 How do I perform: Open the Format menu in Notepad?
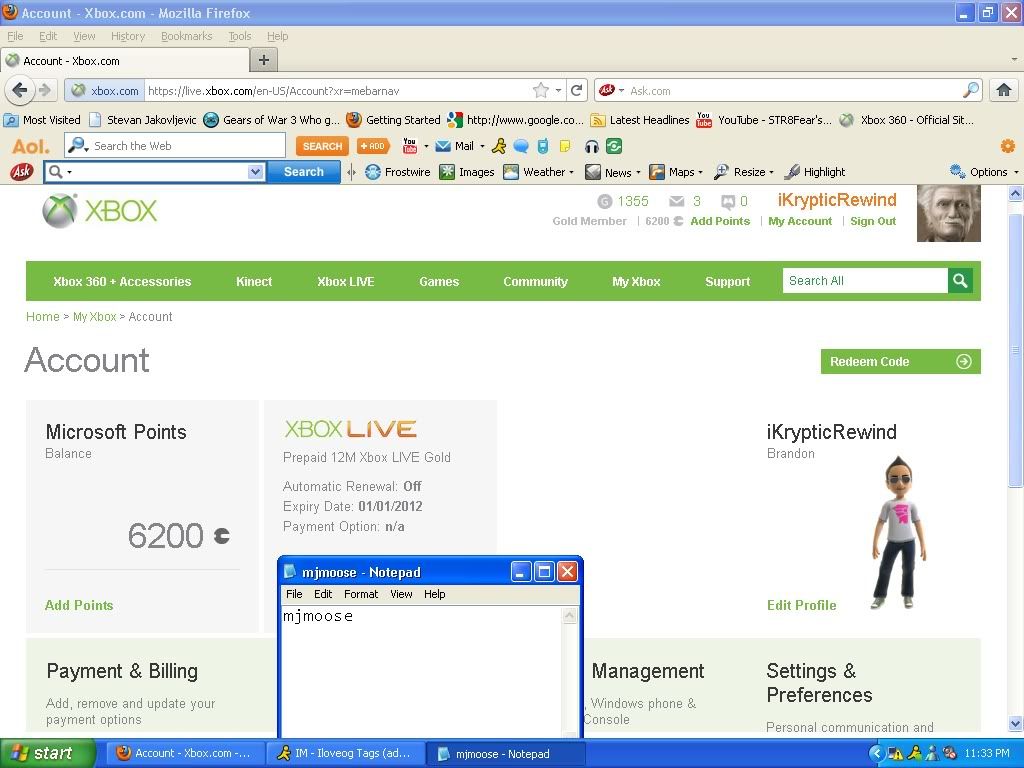point(361,594)
